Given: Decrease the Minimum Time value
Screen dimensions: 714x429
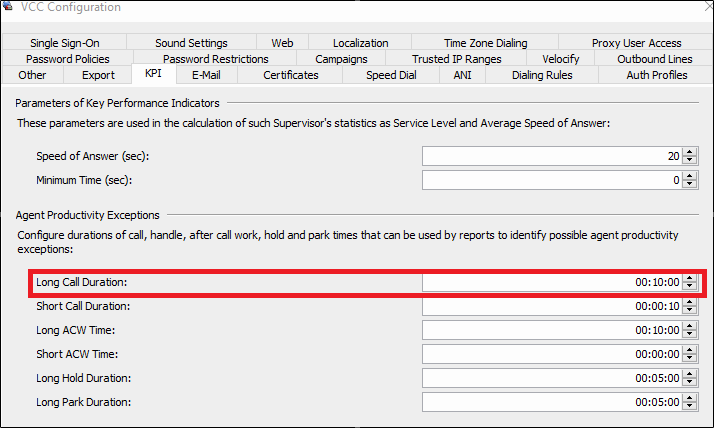Looking at the screenshot, I should [x=689, y=184].
